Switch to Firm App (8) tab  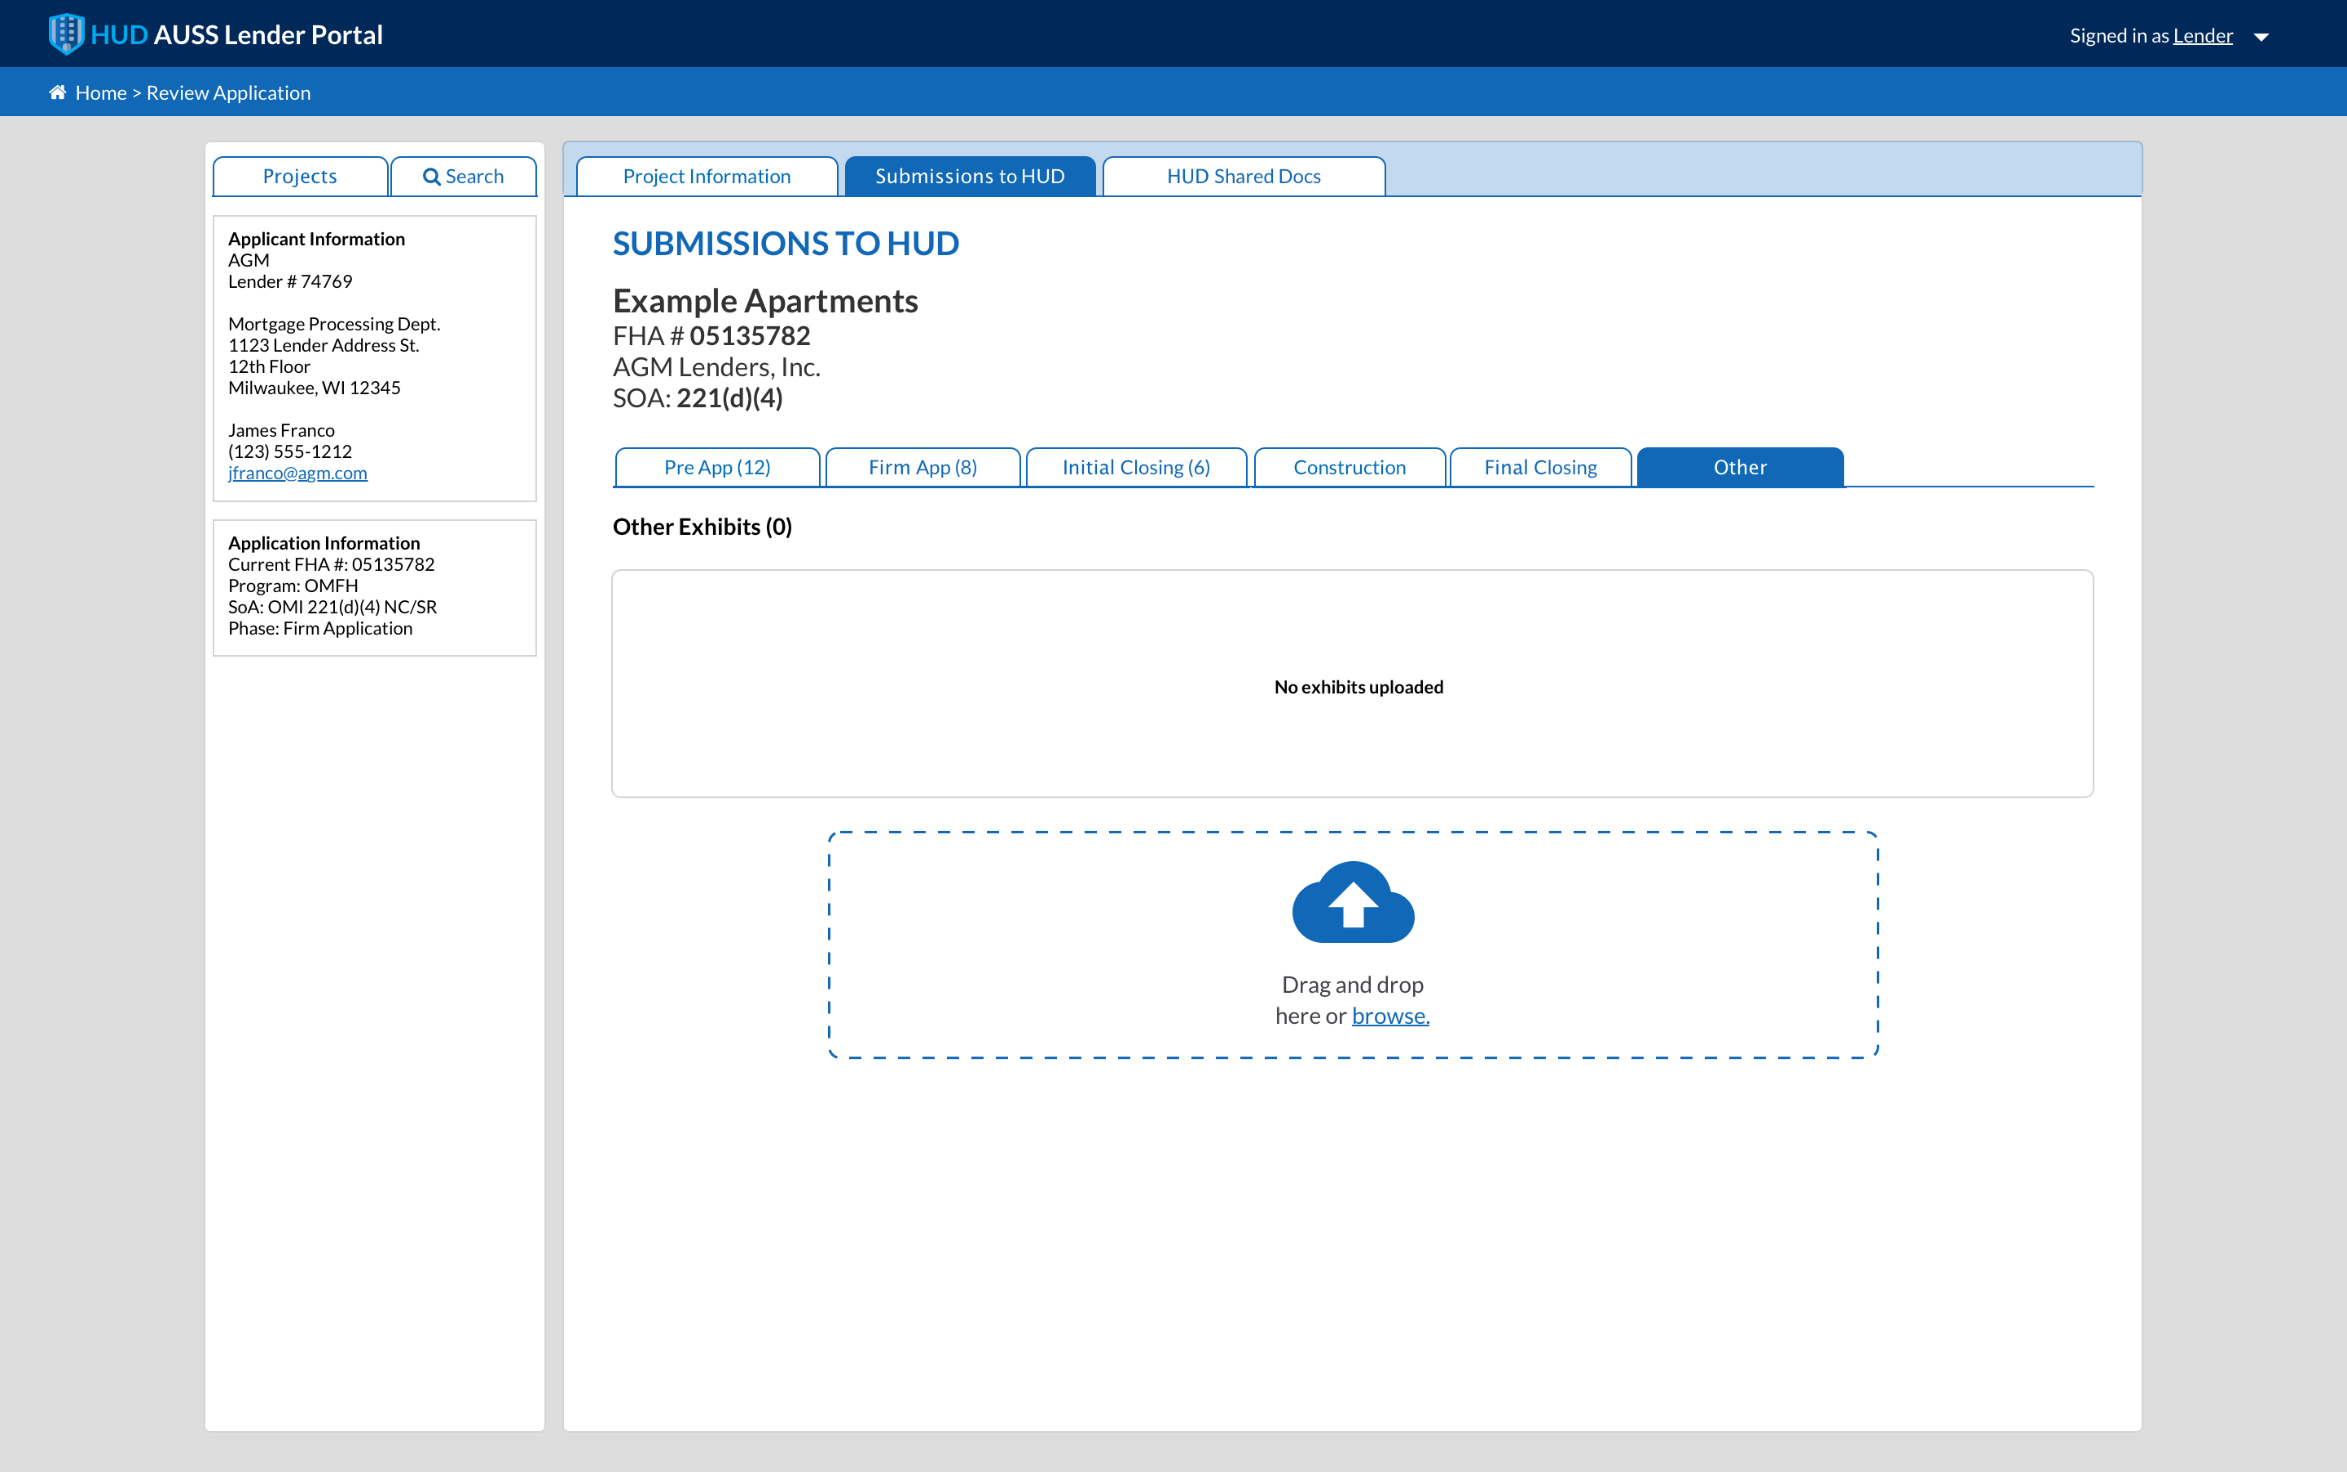(922, 468)
